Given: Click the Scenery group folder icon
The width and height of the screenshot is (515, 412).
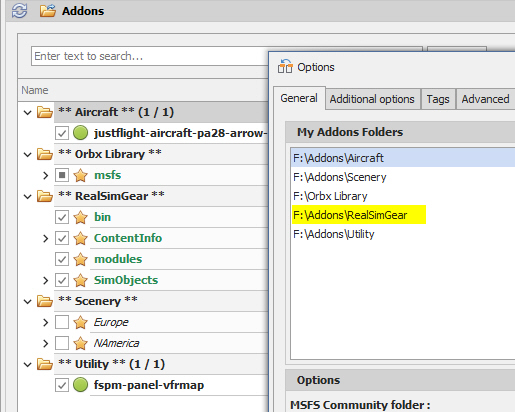Looking at the screenshot, I should coord(45,301).
